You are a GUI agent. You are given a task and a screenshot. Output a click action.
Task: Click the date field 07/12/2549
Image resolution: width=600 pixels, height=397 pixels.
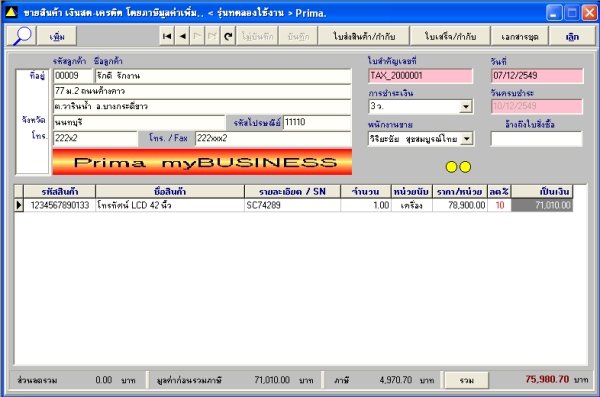537,76
